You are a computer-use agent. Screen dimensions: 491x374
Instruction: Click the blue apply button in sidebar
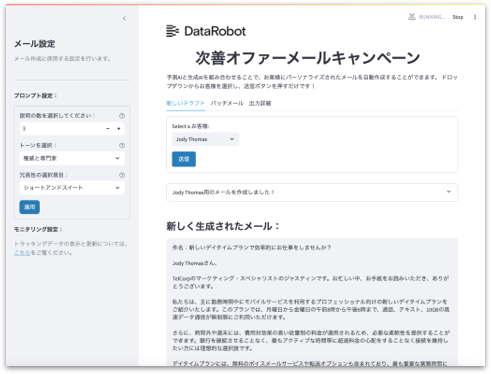[30, 207]
